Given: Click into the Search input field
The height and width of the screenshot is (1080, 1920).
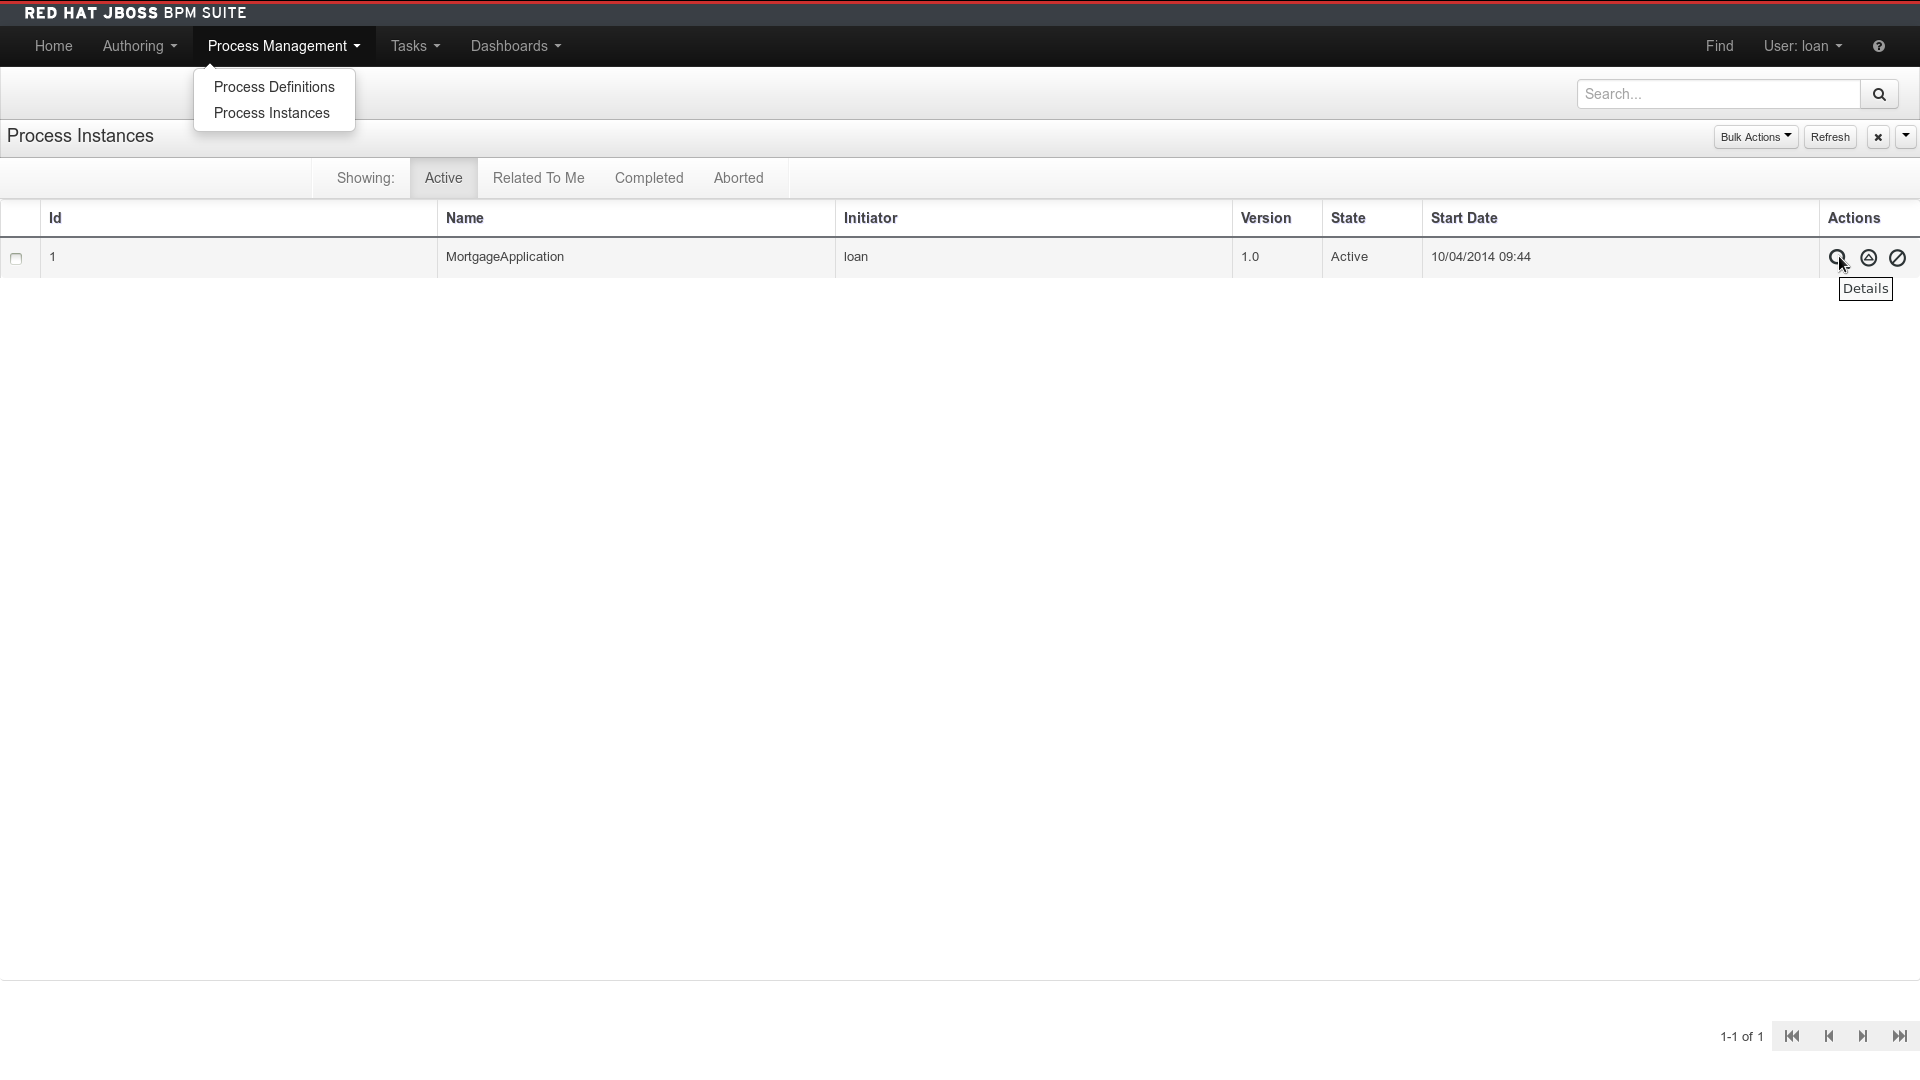Looking at the screenshot, I should pos(1717,94).
